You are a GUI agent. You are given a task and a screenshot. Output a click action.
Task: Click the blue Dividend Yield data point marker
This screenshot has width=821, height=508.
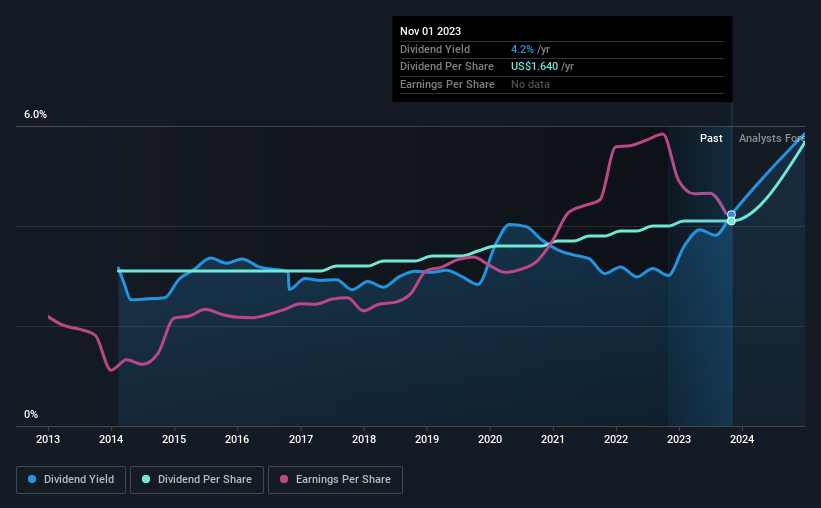pos(731,214)
